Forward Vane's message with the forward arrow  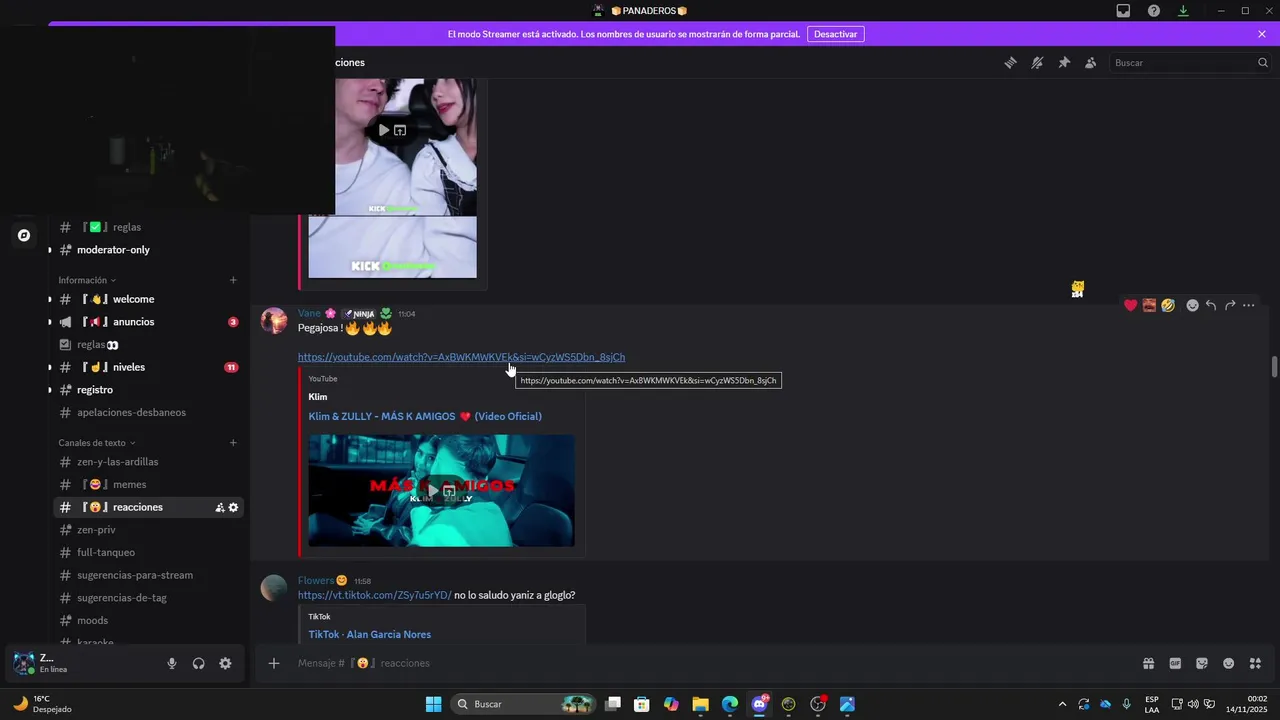pos(1230,305)
